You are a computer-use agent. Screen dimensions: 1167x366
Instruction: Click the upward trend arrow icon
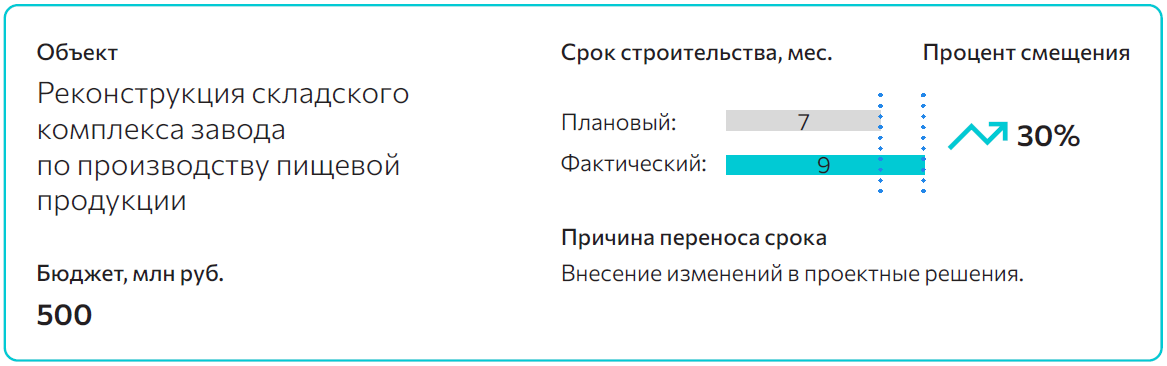tap(977, 135)
